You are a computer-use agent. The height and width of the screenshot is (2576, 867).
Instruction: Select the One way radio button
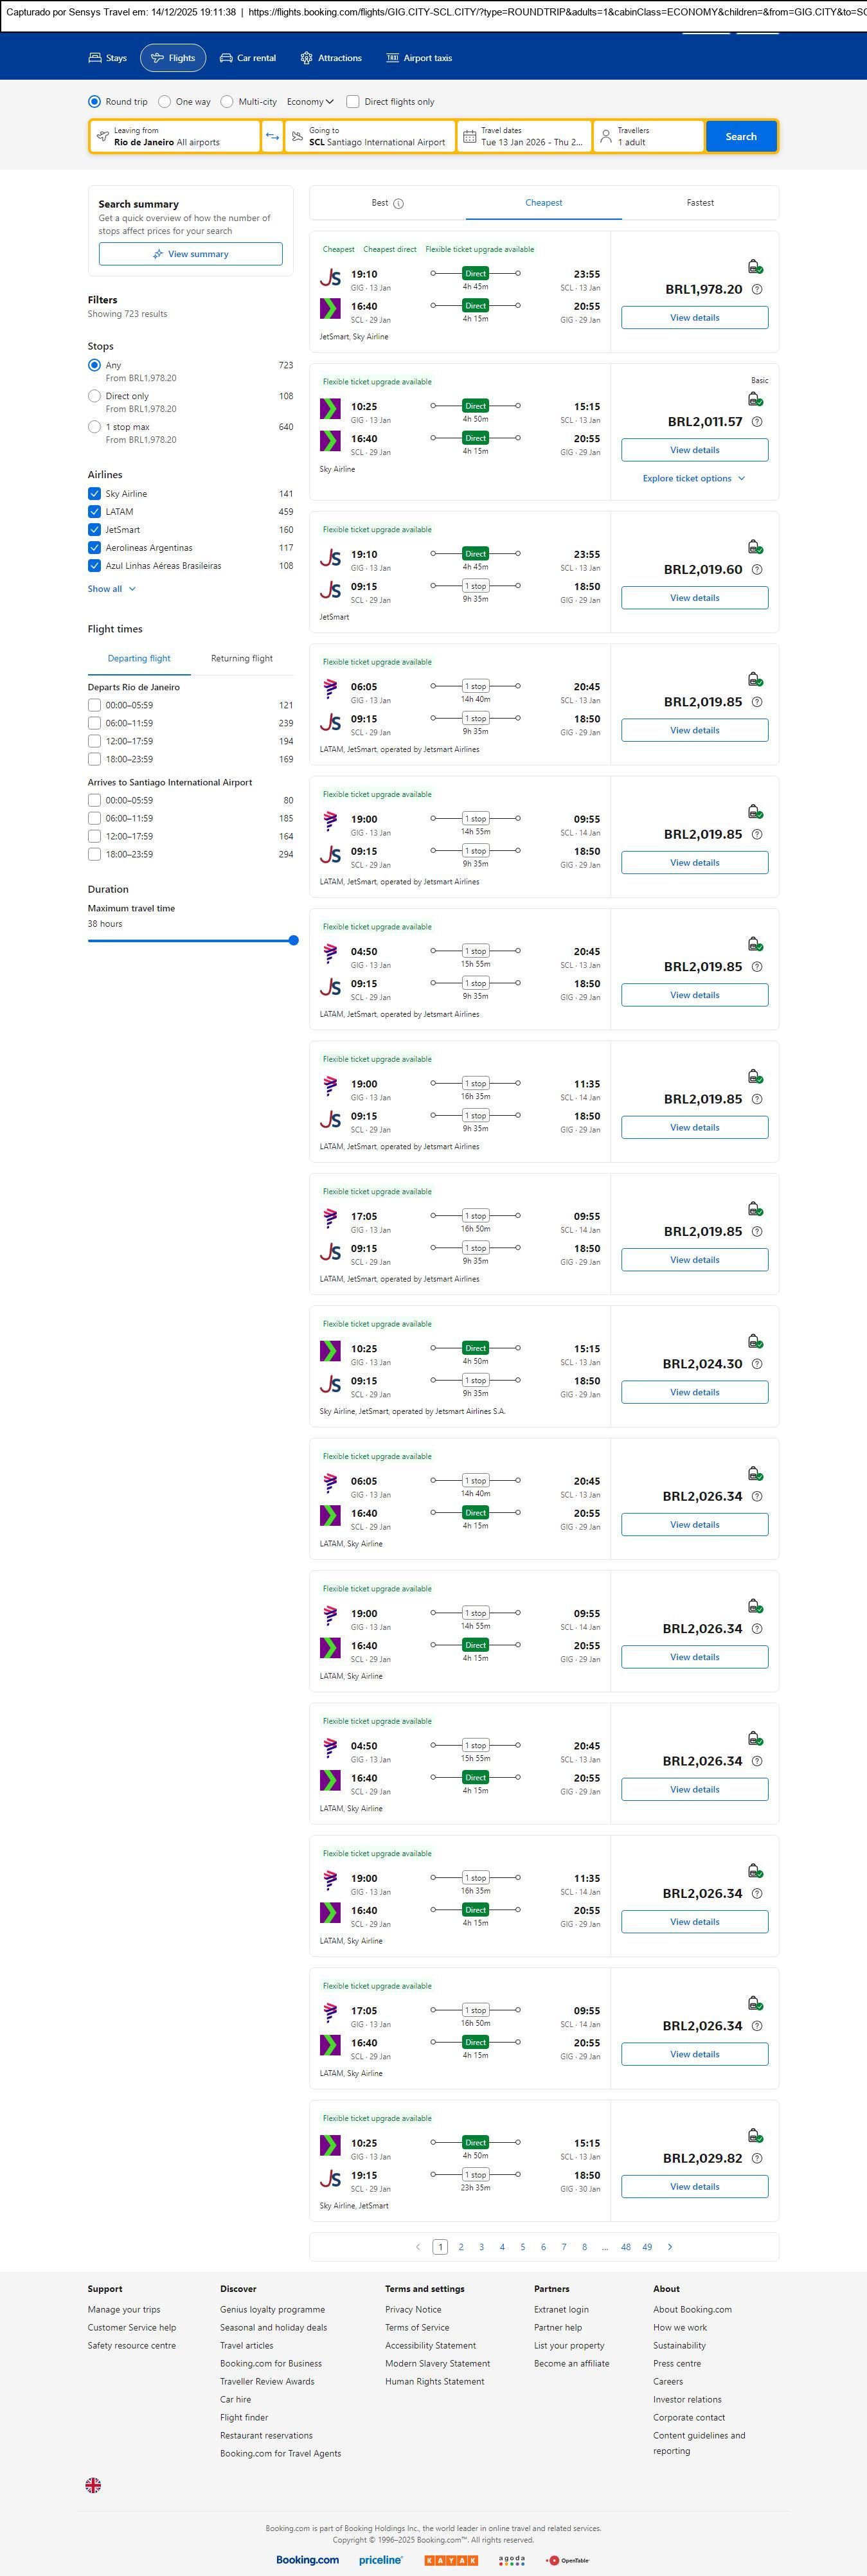tap(165, 102)
